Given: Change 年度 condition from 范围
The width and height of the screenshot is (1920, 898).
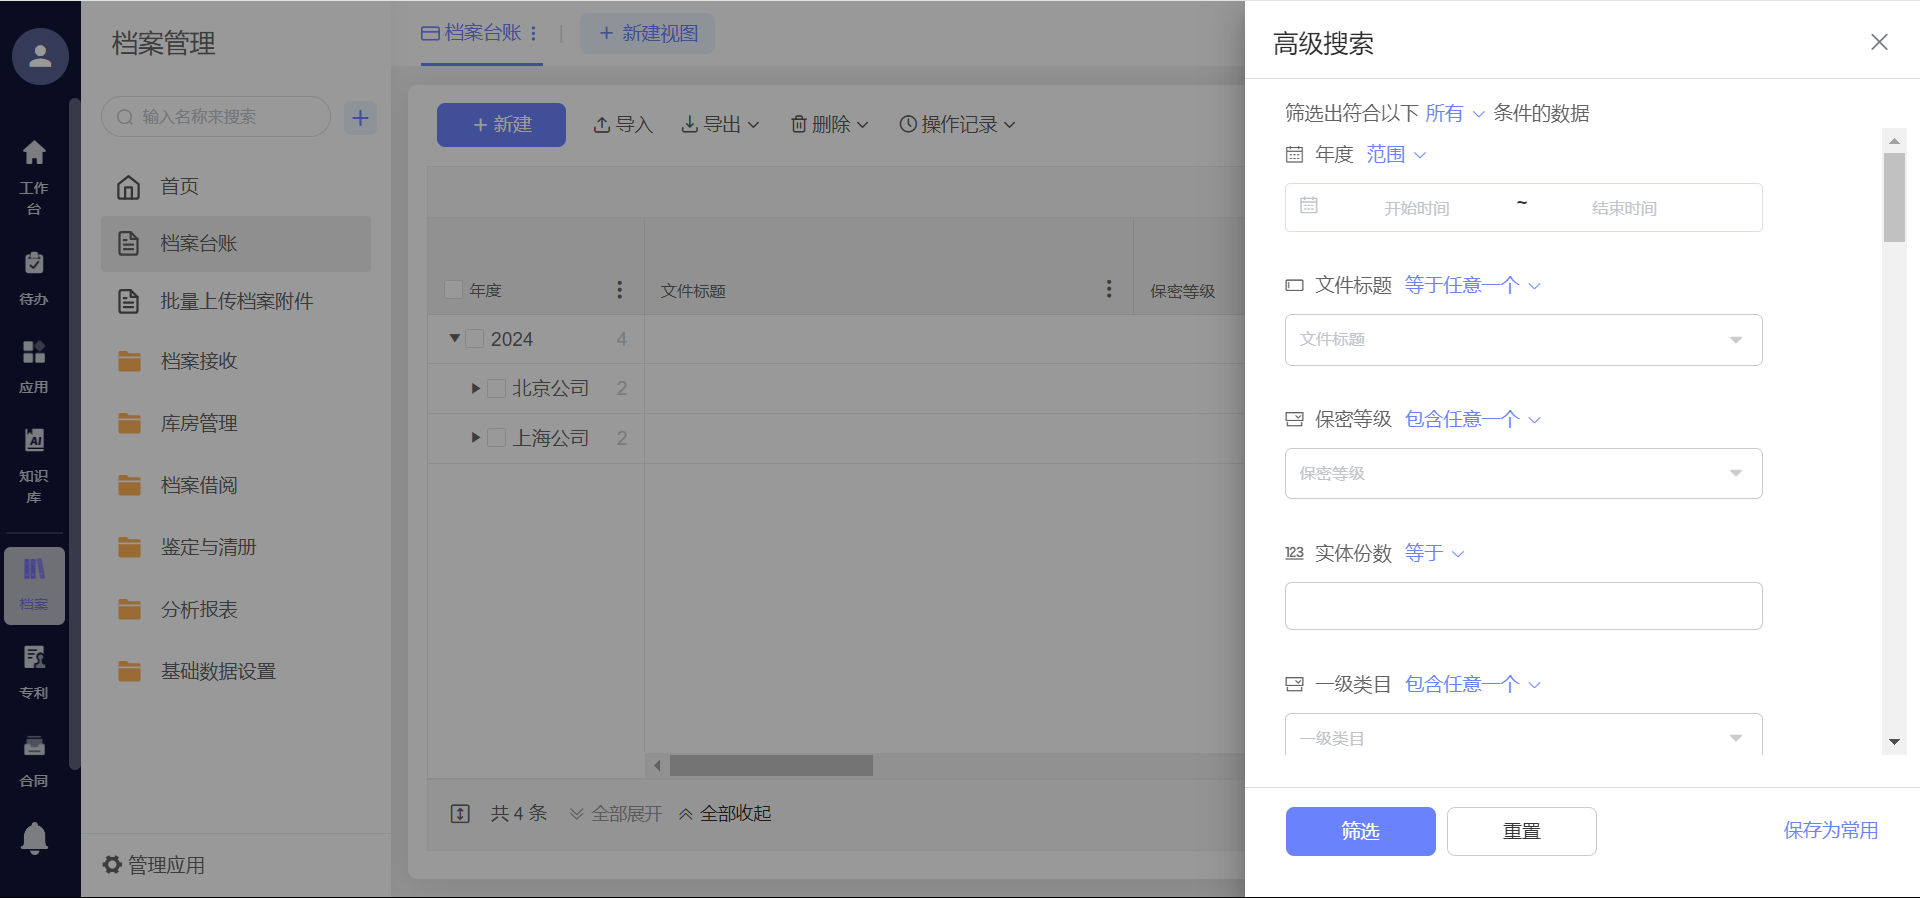Looking at the screenshot, I should point(1396,154).
